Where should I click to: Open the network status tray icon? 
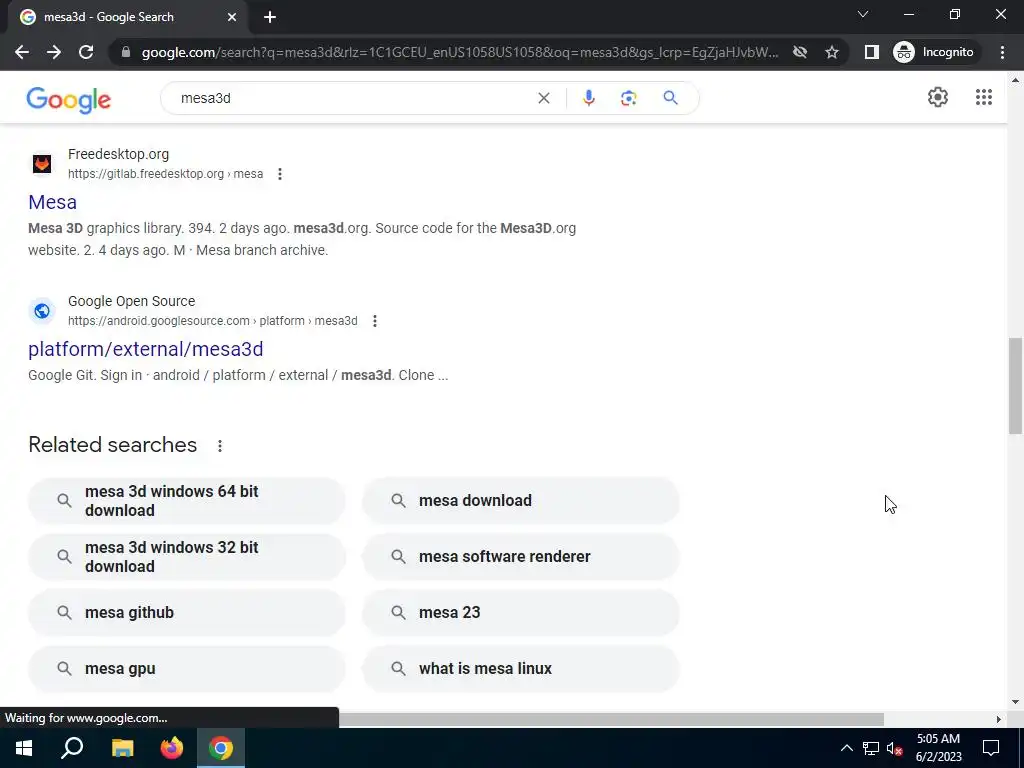pos(871,748)
